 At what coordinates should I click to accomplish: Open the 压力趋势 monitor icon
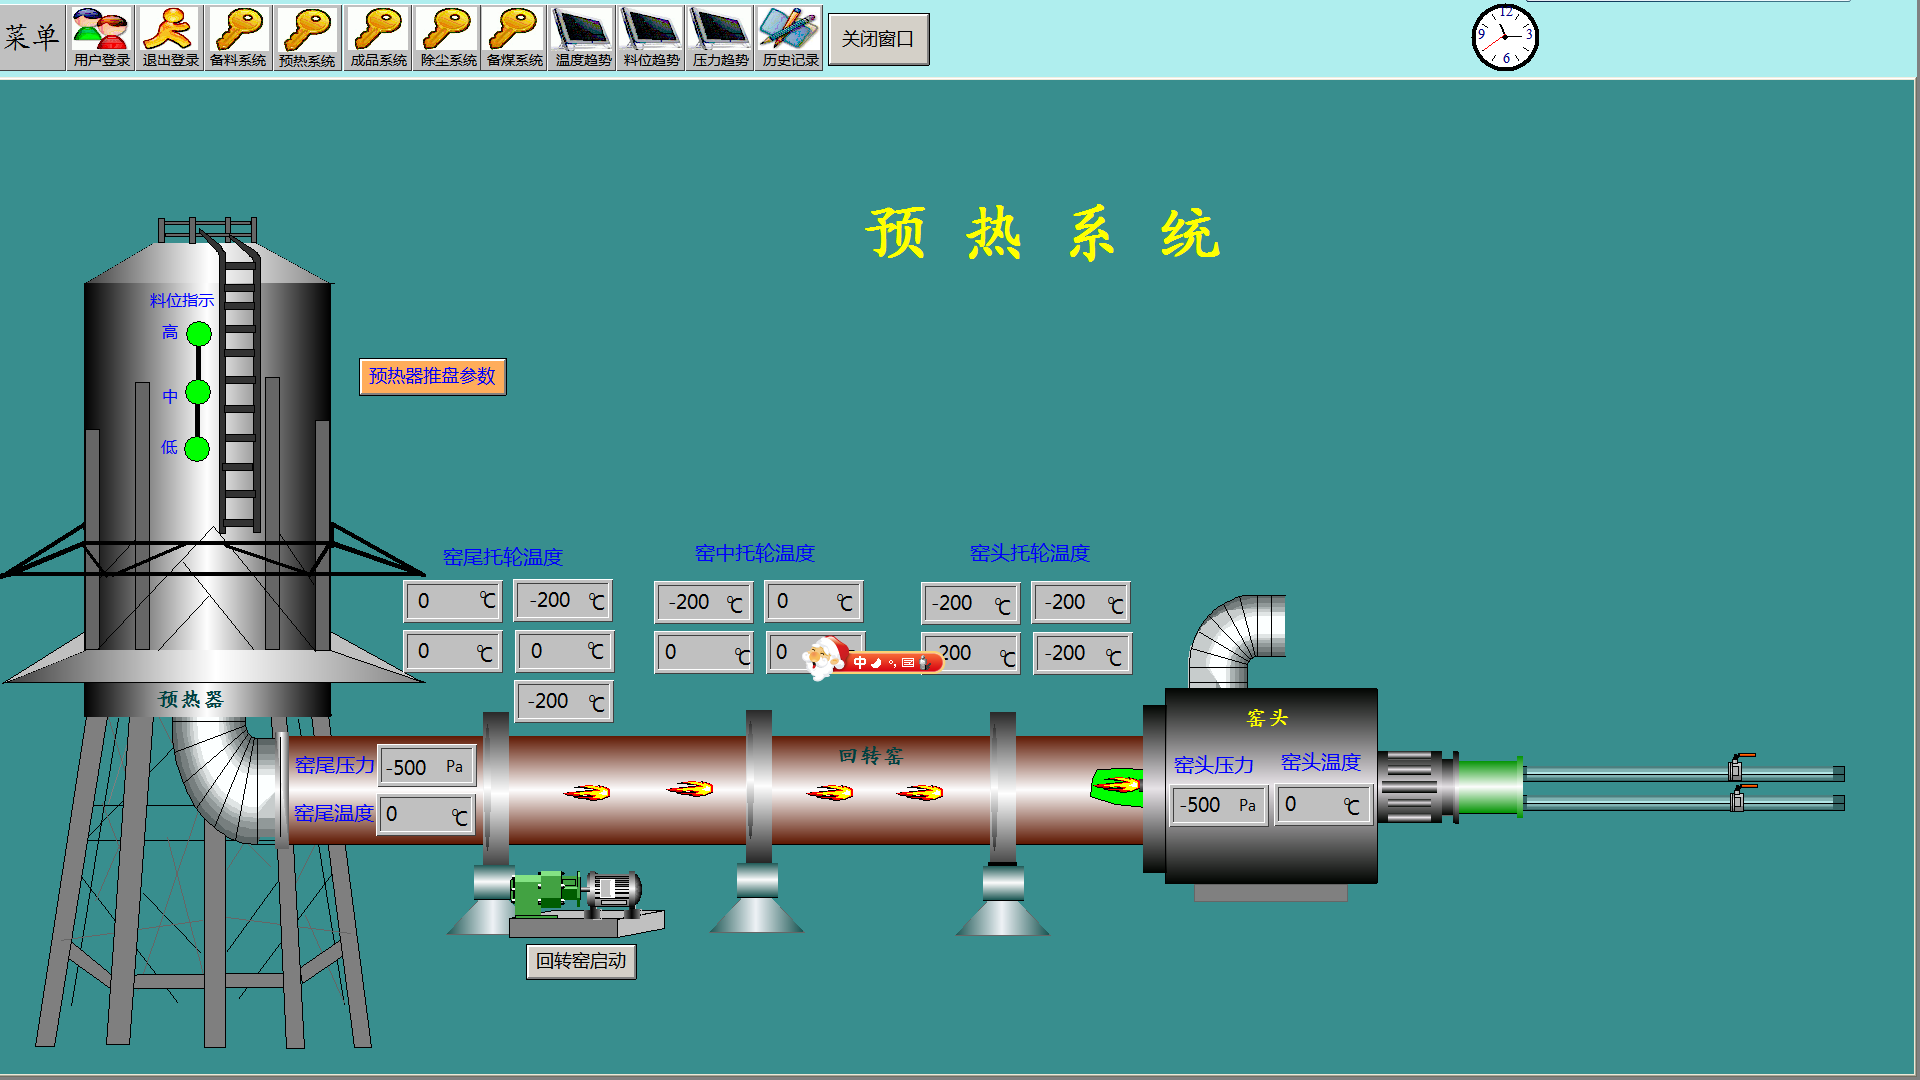coord(720,37)
